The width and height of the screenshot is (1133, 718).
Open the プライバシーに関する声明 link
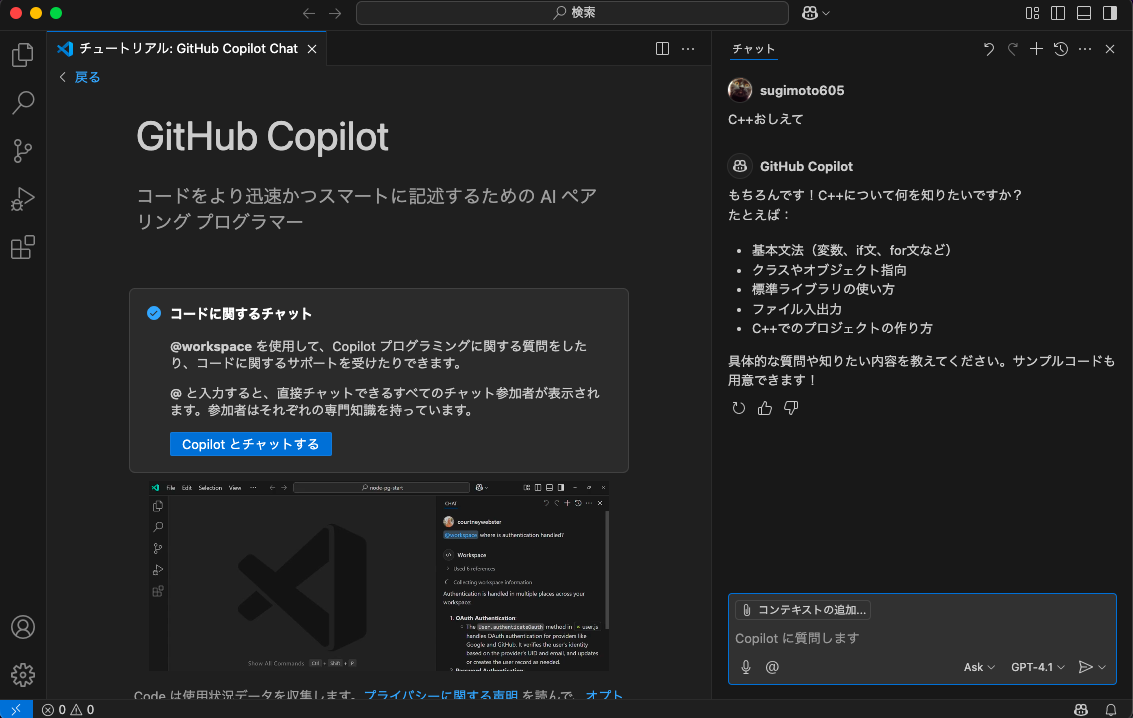coord(441,695)
